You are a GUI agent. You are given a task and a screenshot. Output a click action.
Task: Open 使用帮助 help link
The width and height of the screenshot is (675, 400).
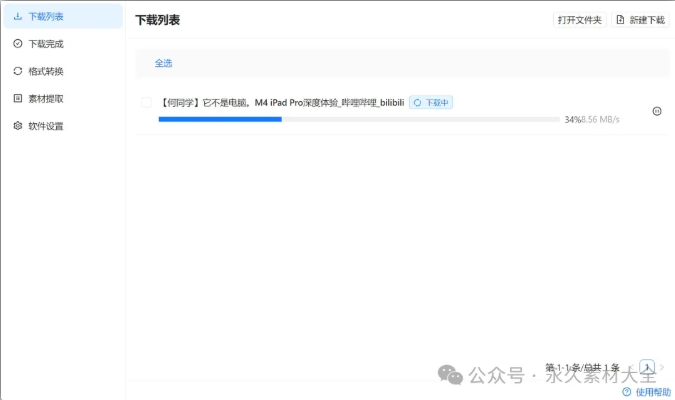(x=647, y=392)
